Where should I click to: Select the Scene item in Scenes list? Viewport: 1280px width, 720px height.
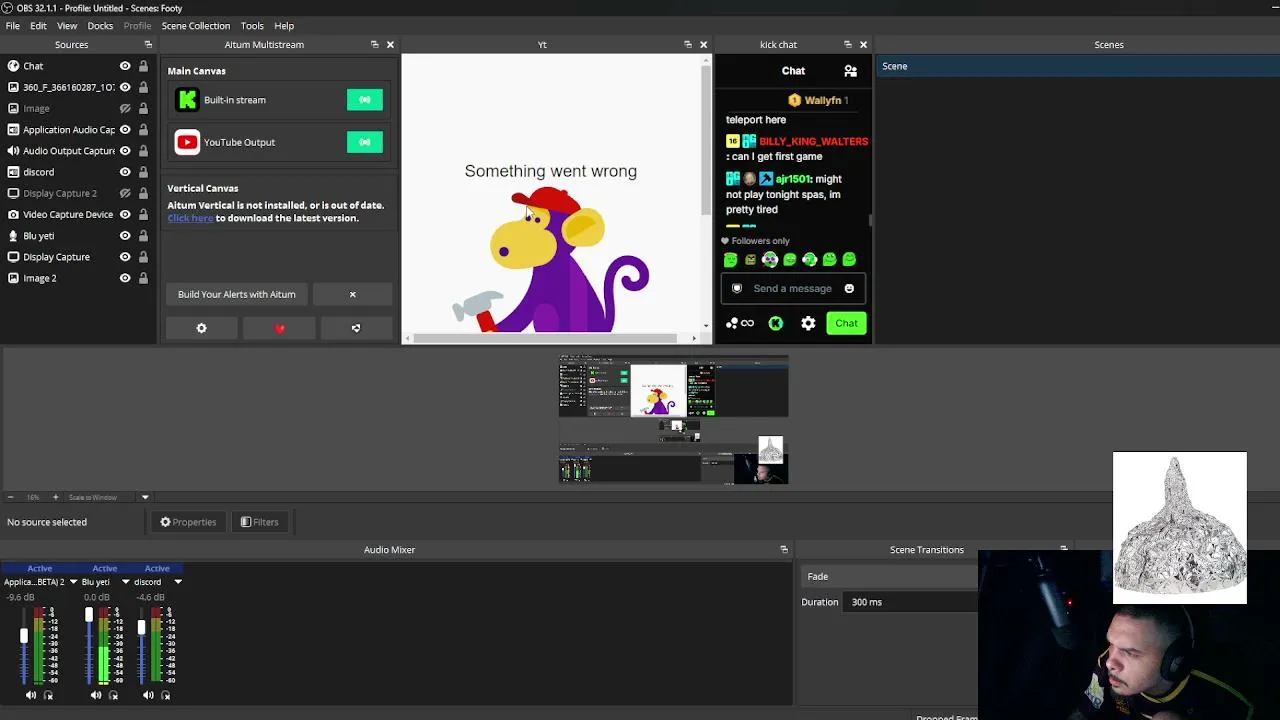click(x=1077, y=66)
